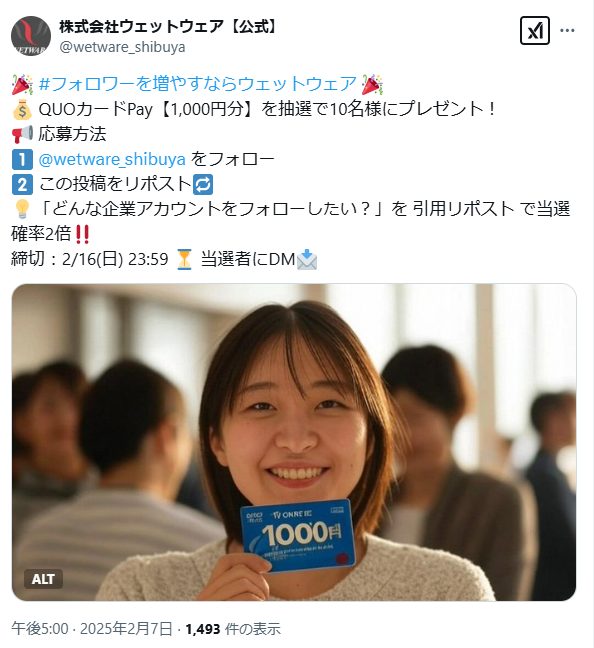The image size is (594, 648).
Task: Click the @wetware_shibuya handle under the name
Action: click(122, 47)
